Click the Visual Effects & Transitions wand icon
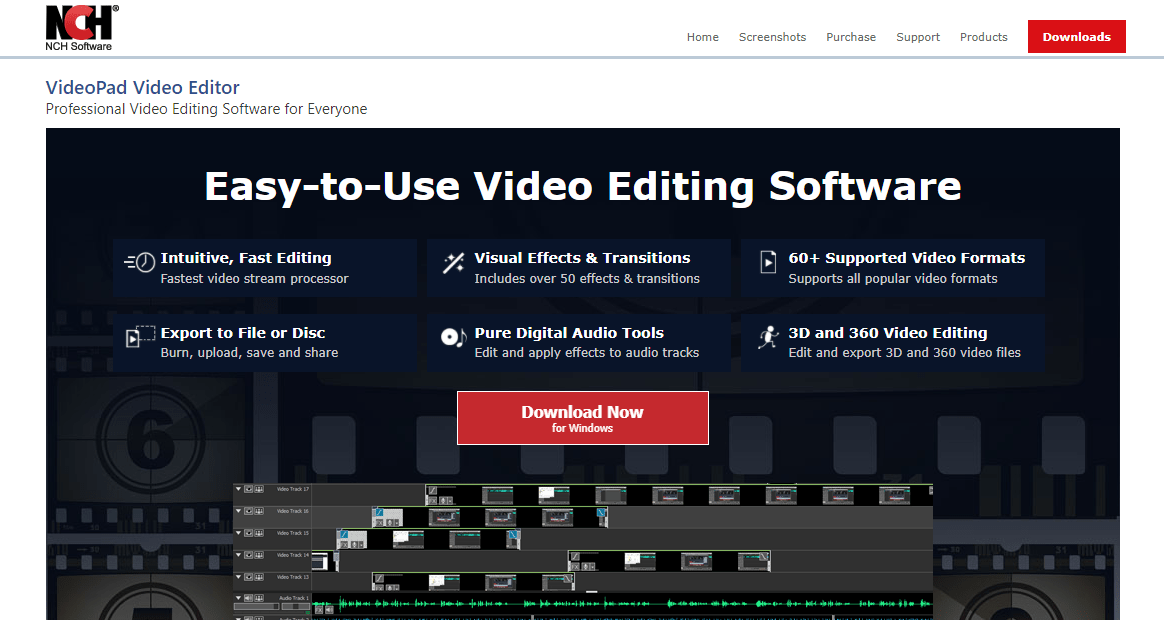 (x=454, y=263)
